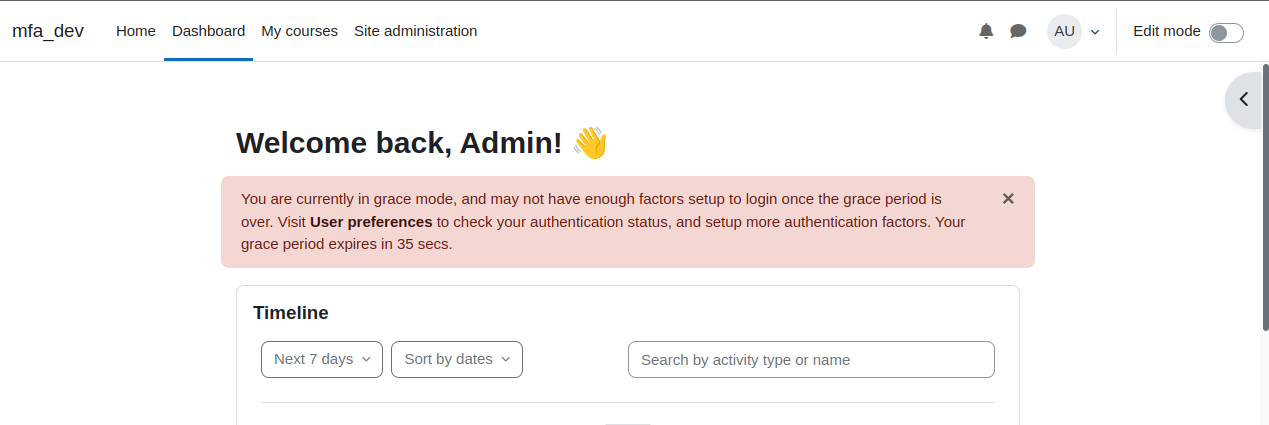Open the notifications bell icon
The image size is (1269, 425).
[986, 31]
